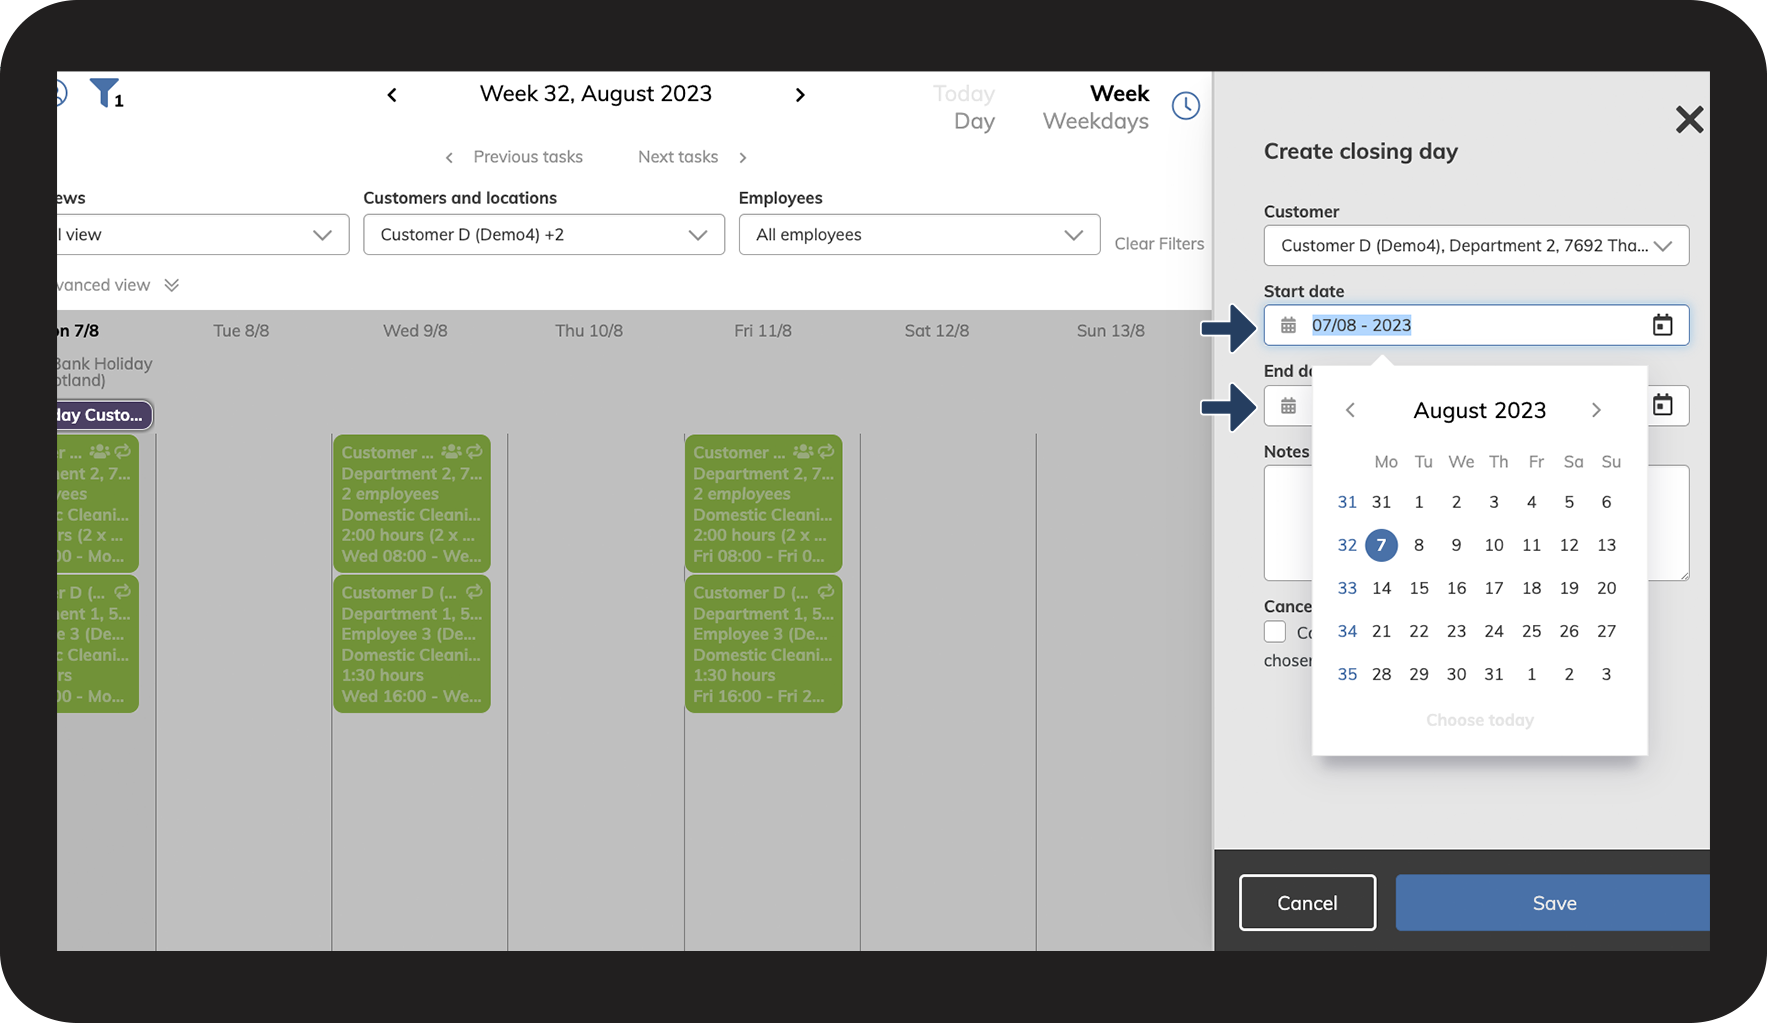Expand the Advanced view section
The width and height of the screenshot is (1767, 1023).
click(119, 285)
